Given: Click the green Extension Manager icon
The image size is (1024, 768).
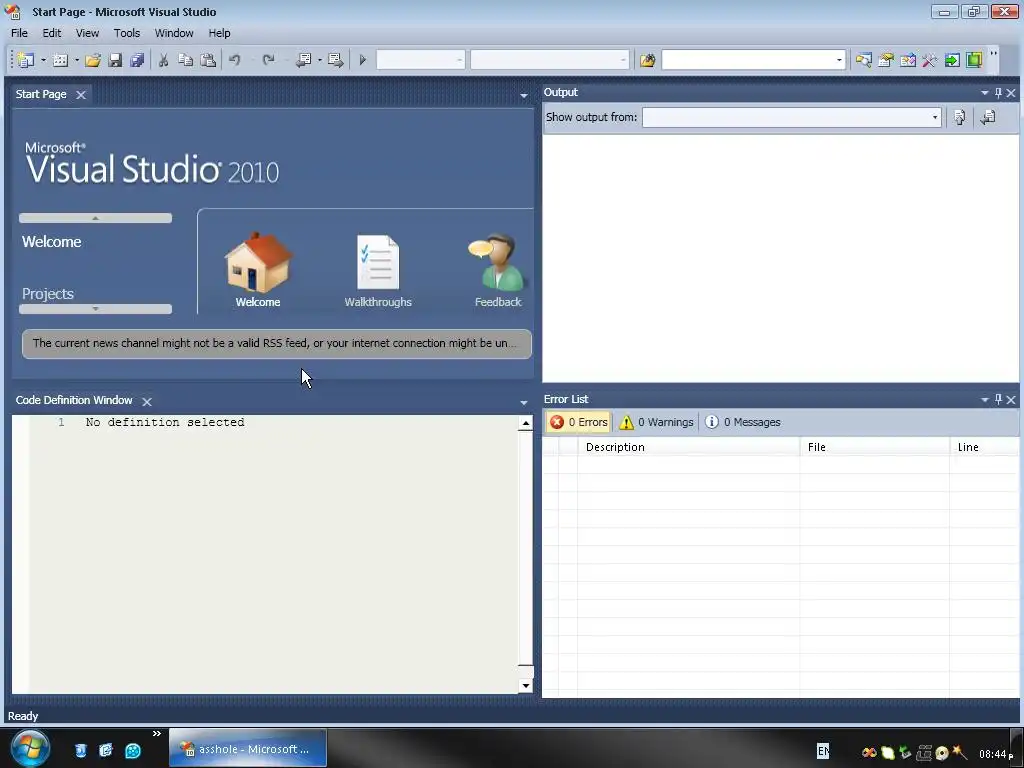Looking at the screenshot, I should [x=974, y=60].
